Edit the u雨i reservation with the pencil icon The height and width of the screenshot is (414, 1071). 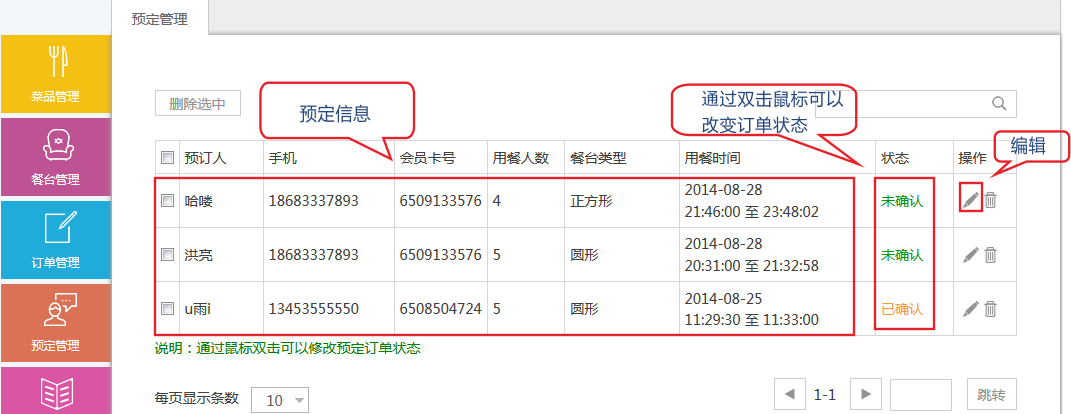point(969,309)
